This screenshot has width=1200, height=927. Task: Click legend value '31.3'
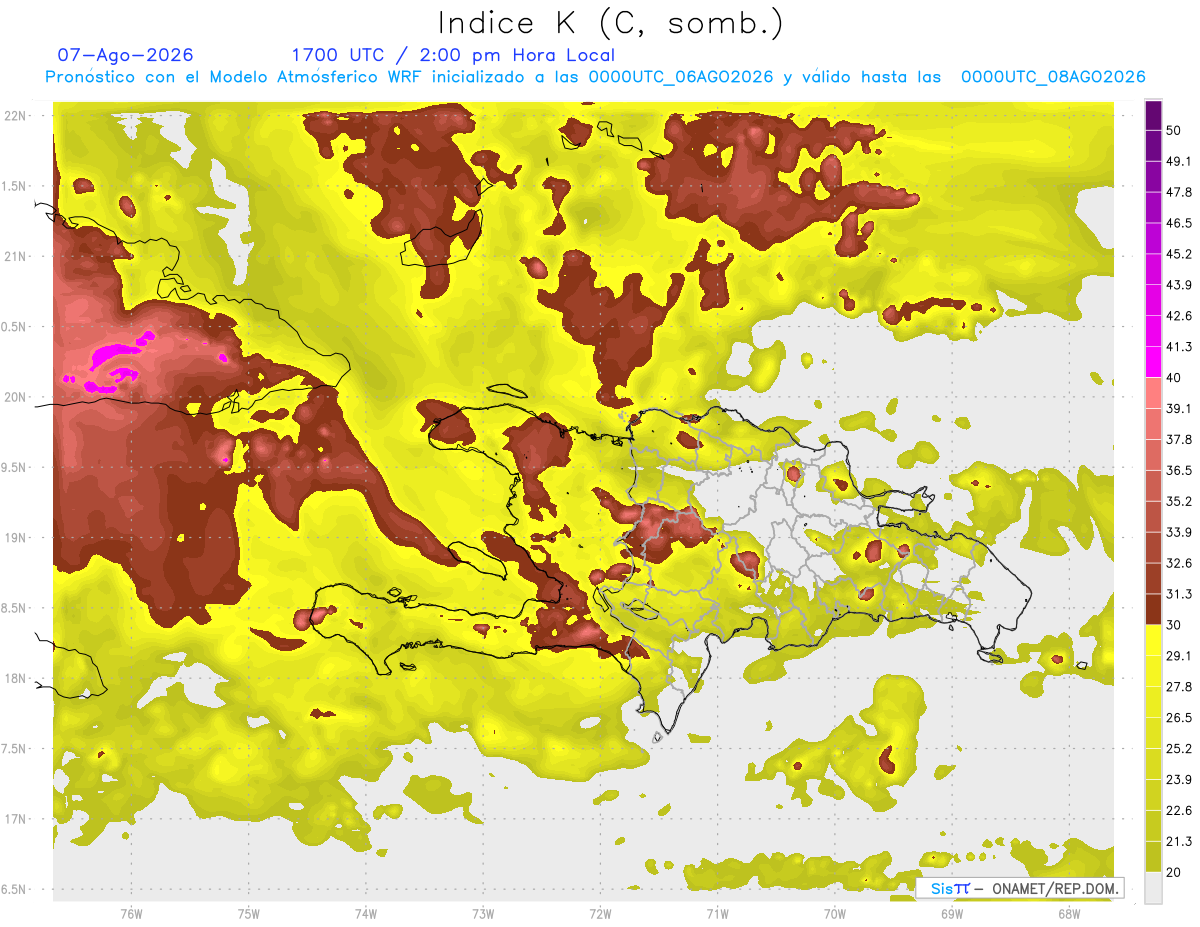pyautogui.click(x=1178, y=594)
